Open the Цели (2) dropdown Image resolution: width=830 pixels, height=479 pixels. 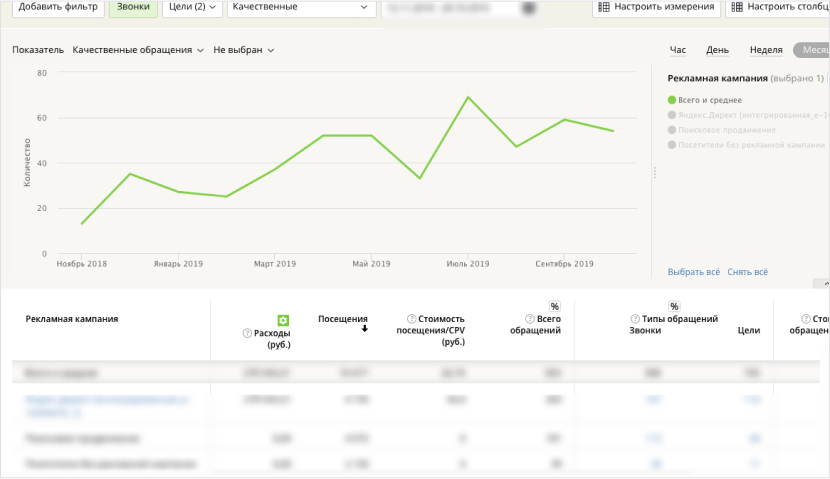tap(192, 8)
